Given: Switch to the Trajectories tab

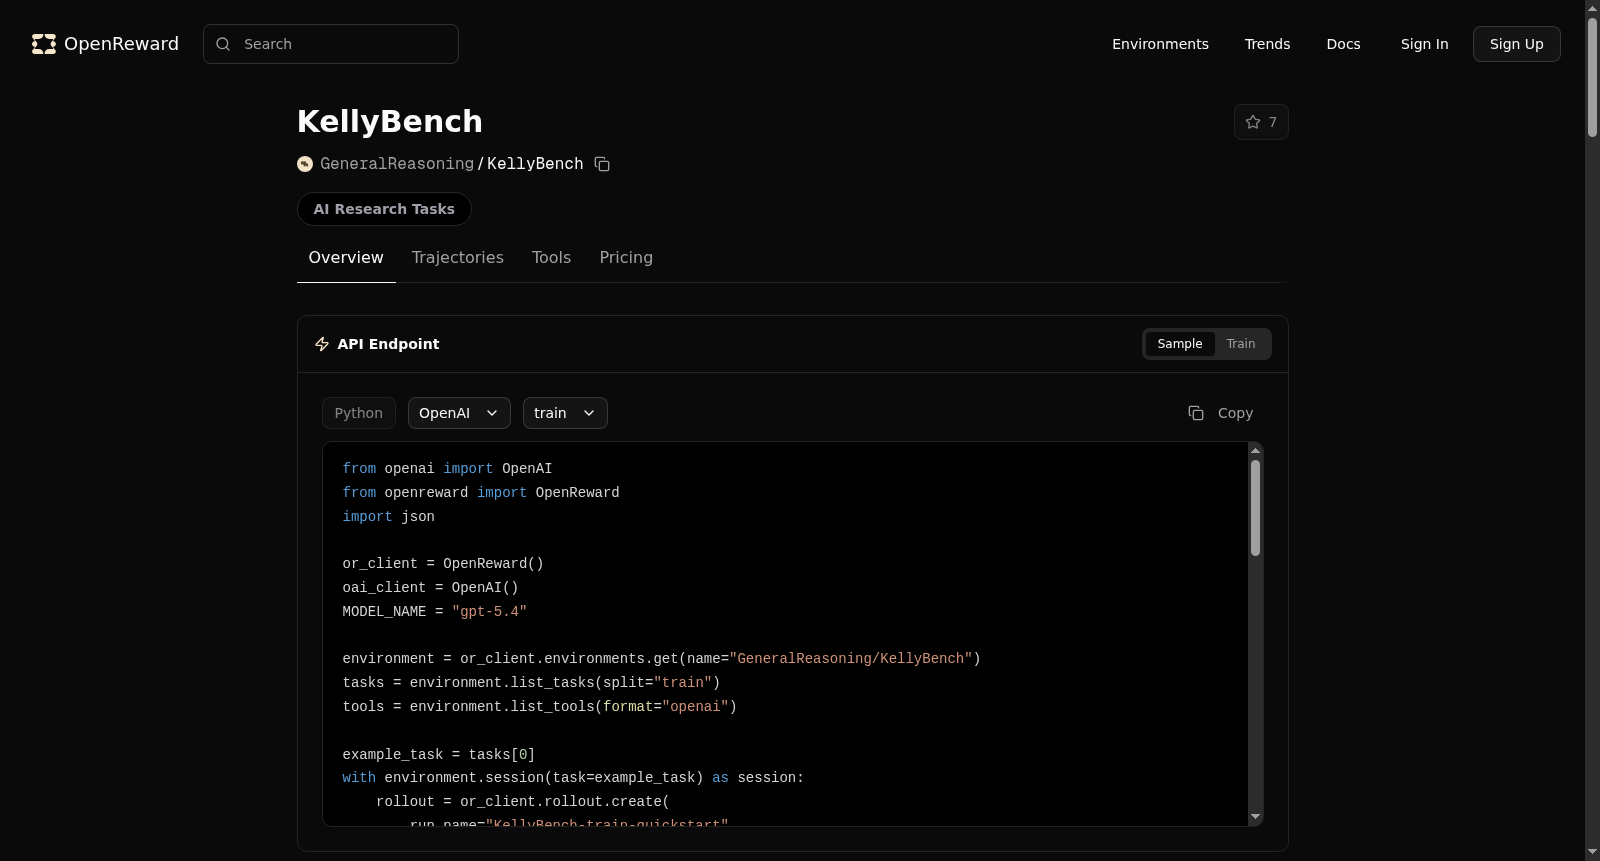Looking at the screenshot, I should [458, 258].
